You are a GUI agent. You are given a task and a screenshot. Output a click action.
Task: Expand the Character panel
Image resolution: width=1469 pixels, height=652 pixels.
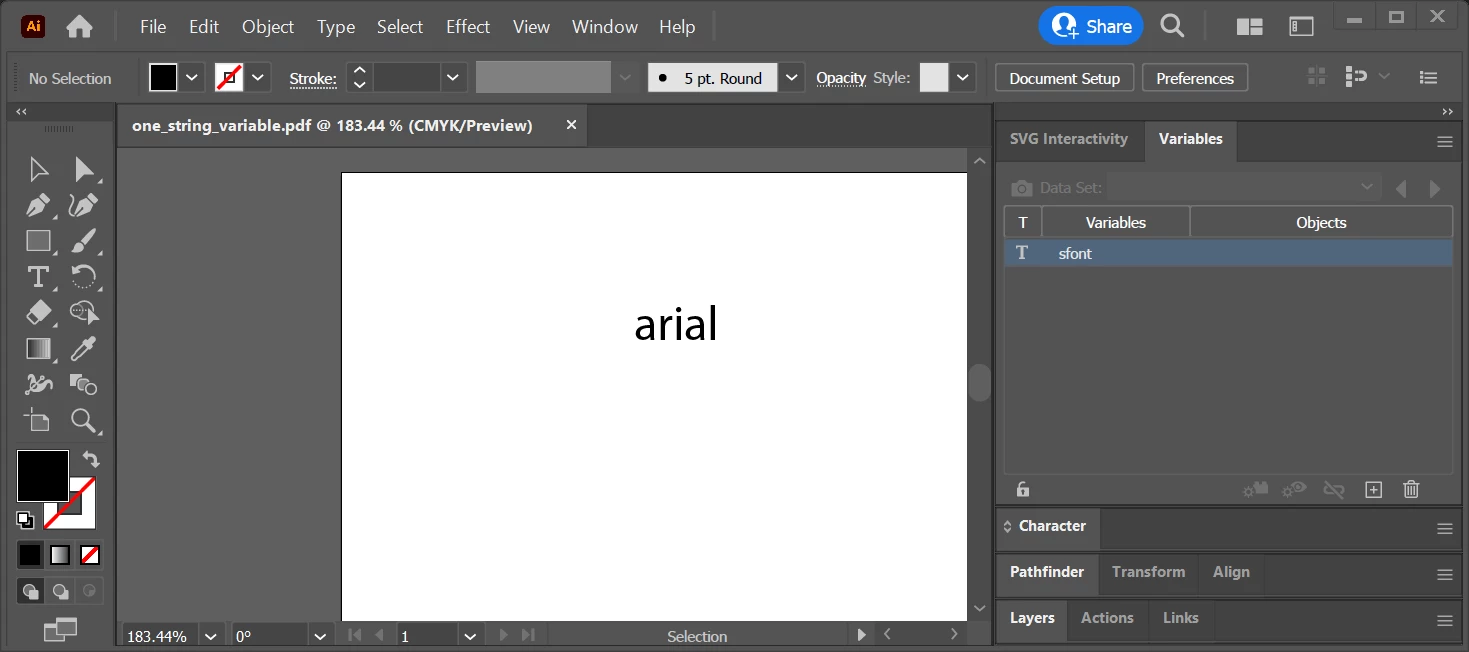(1052, 526)
